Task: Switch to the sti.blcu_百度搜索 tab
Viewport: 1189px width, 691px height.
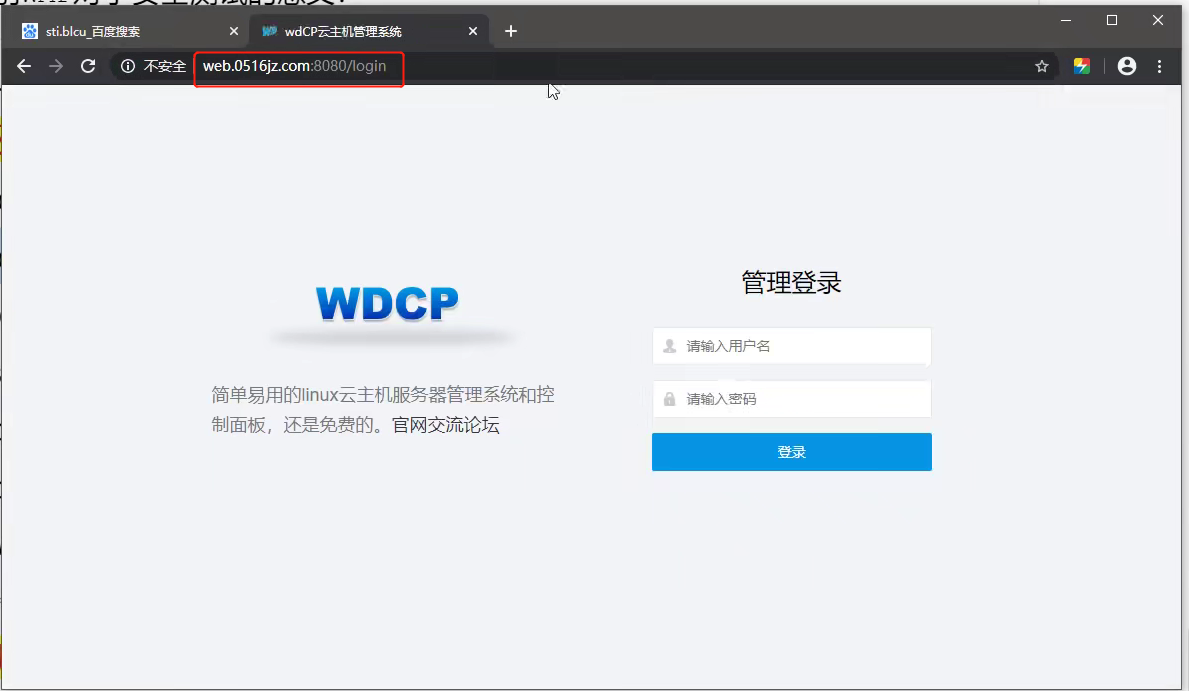Action: 125,31
